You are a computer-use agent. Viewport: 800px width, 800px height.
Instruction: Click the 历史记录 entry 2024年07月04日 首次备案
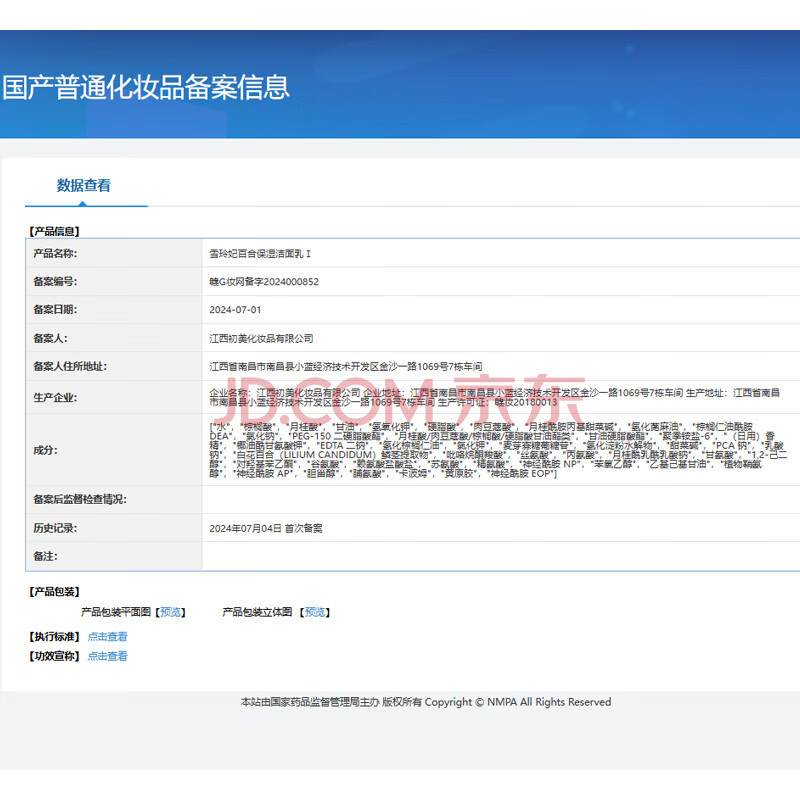[x=266, y=528]
